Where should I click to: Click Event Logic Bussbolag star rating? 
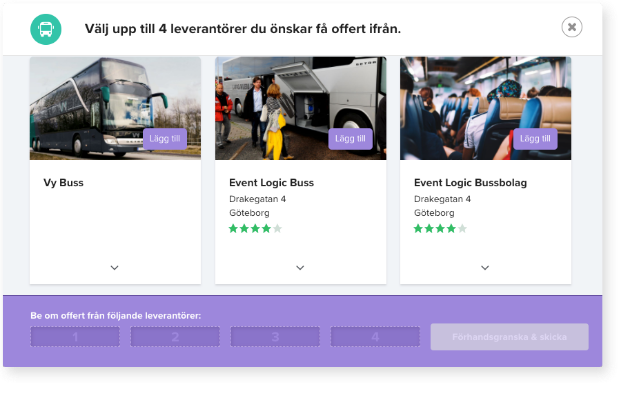point(440,229)
